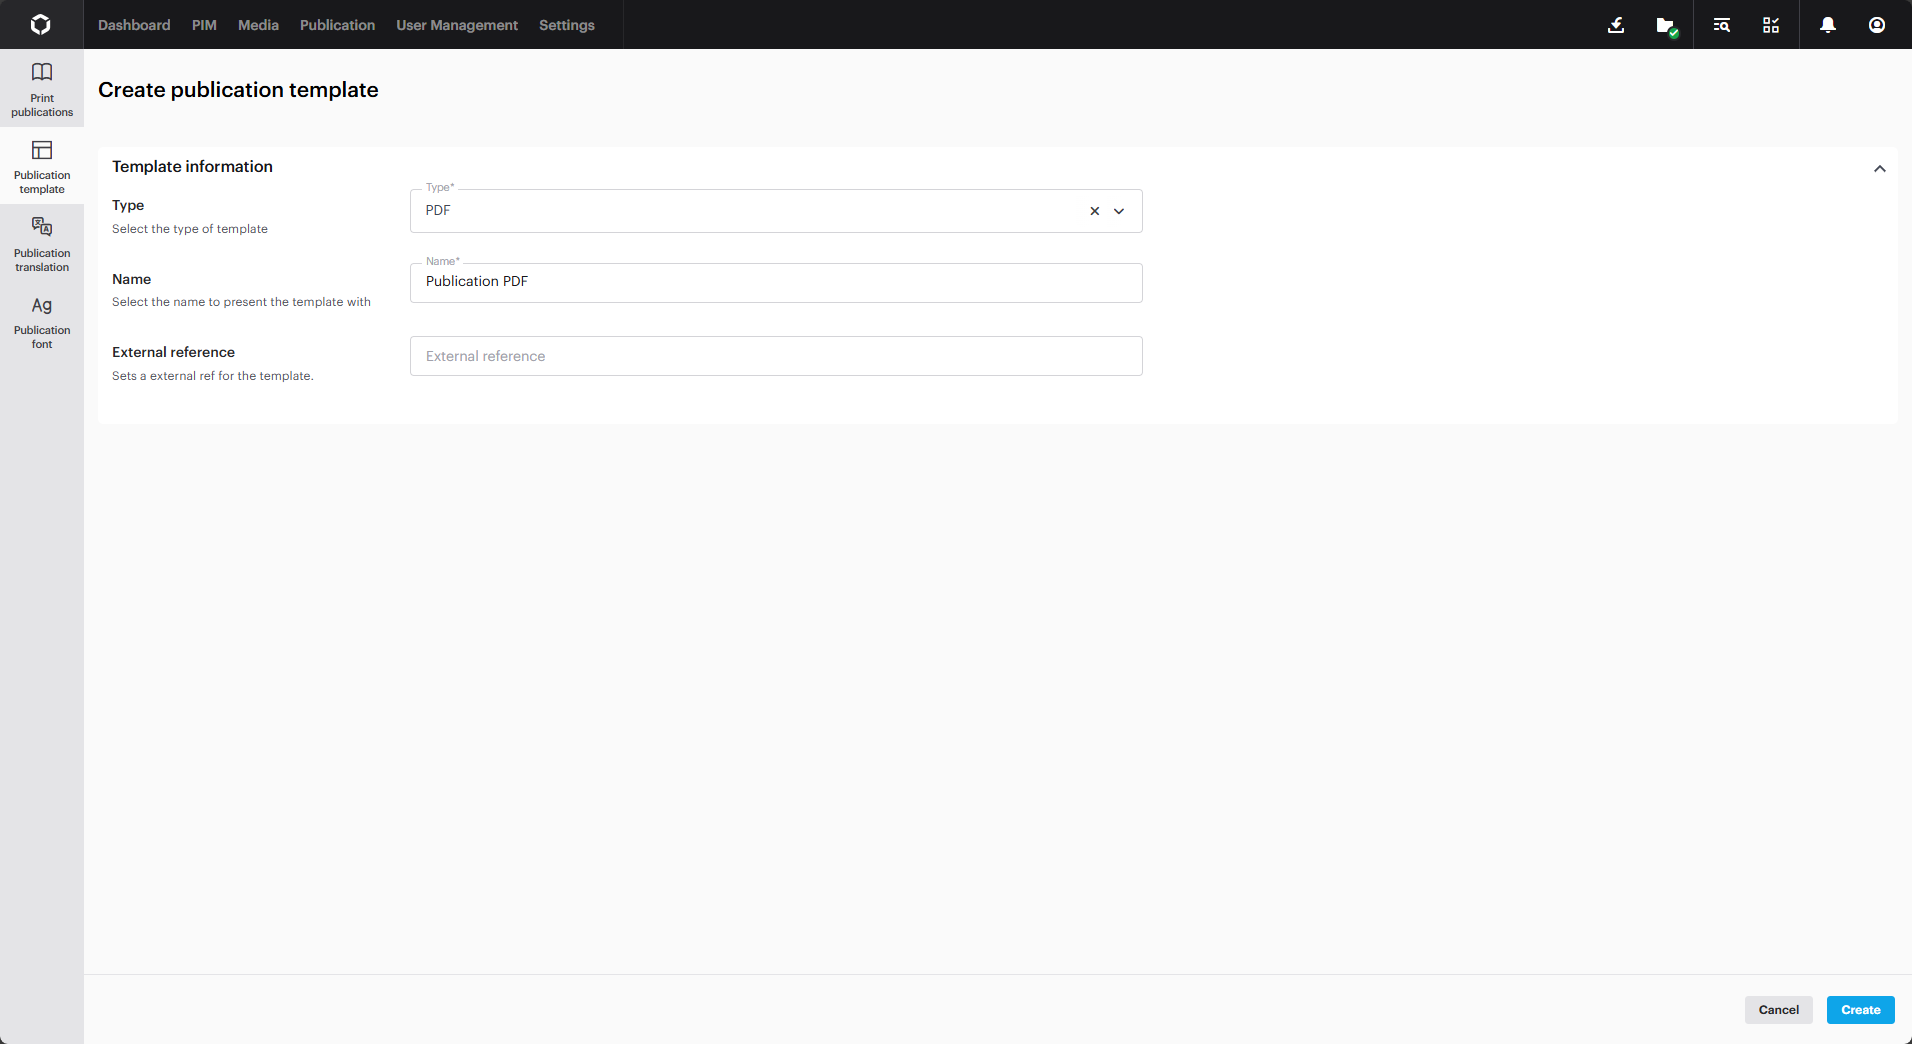
Task: Cancel the template creation
Action: (x=1778, y=1010)
